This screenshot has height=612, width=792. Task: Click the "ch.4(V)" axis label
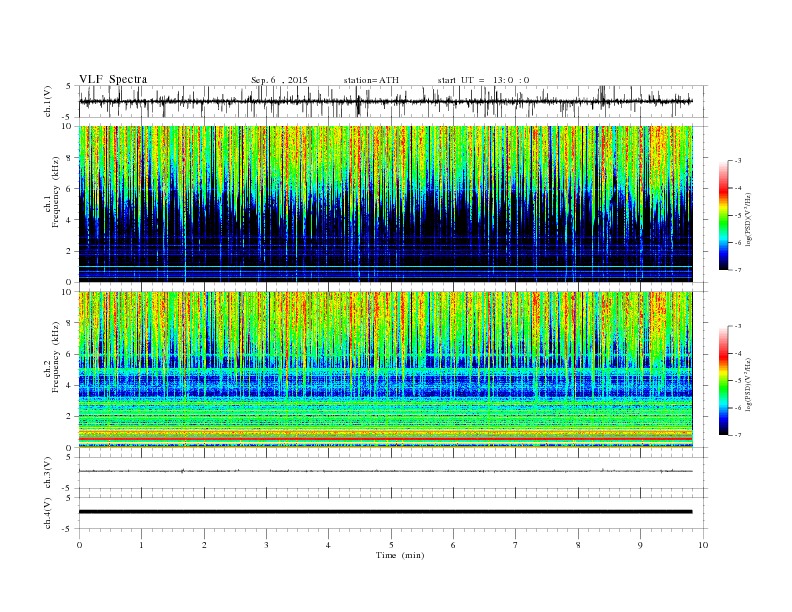[x=47, y=513]
